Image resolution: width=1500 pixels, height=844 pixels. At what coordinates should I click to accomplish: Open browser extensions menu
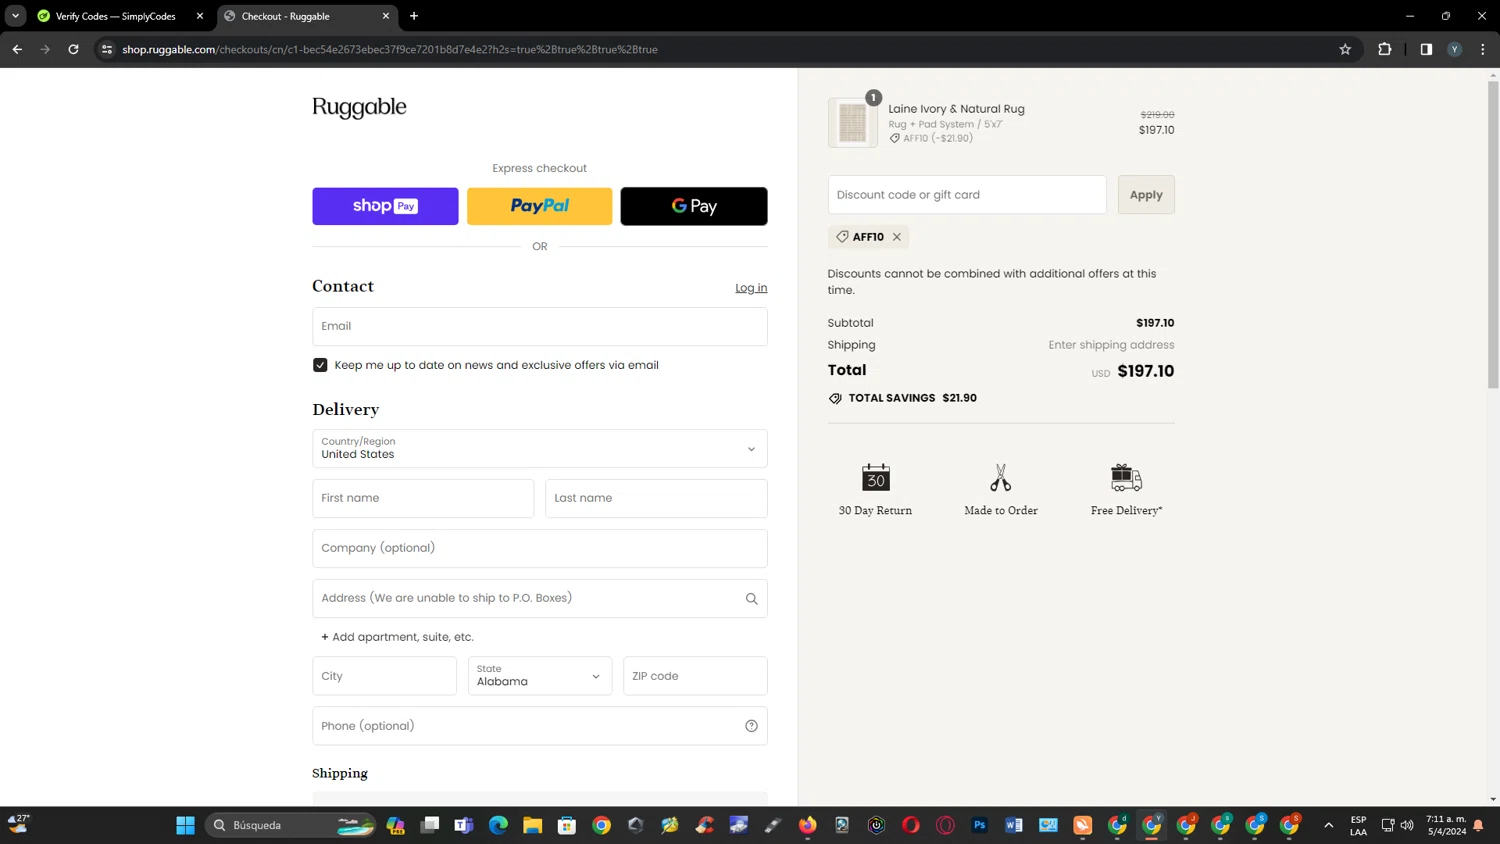(1385, 49)
